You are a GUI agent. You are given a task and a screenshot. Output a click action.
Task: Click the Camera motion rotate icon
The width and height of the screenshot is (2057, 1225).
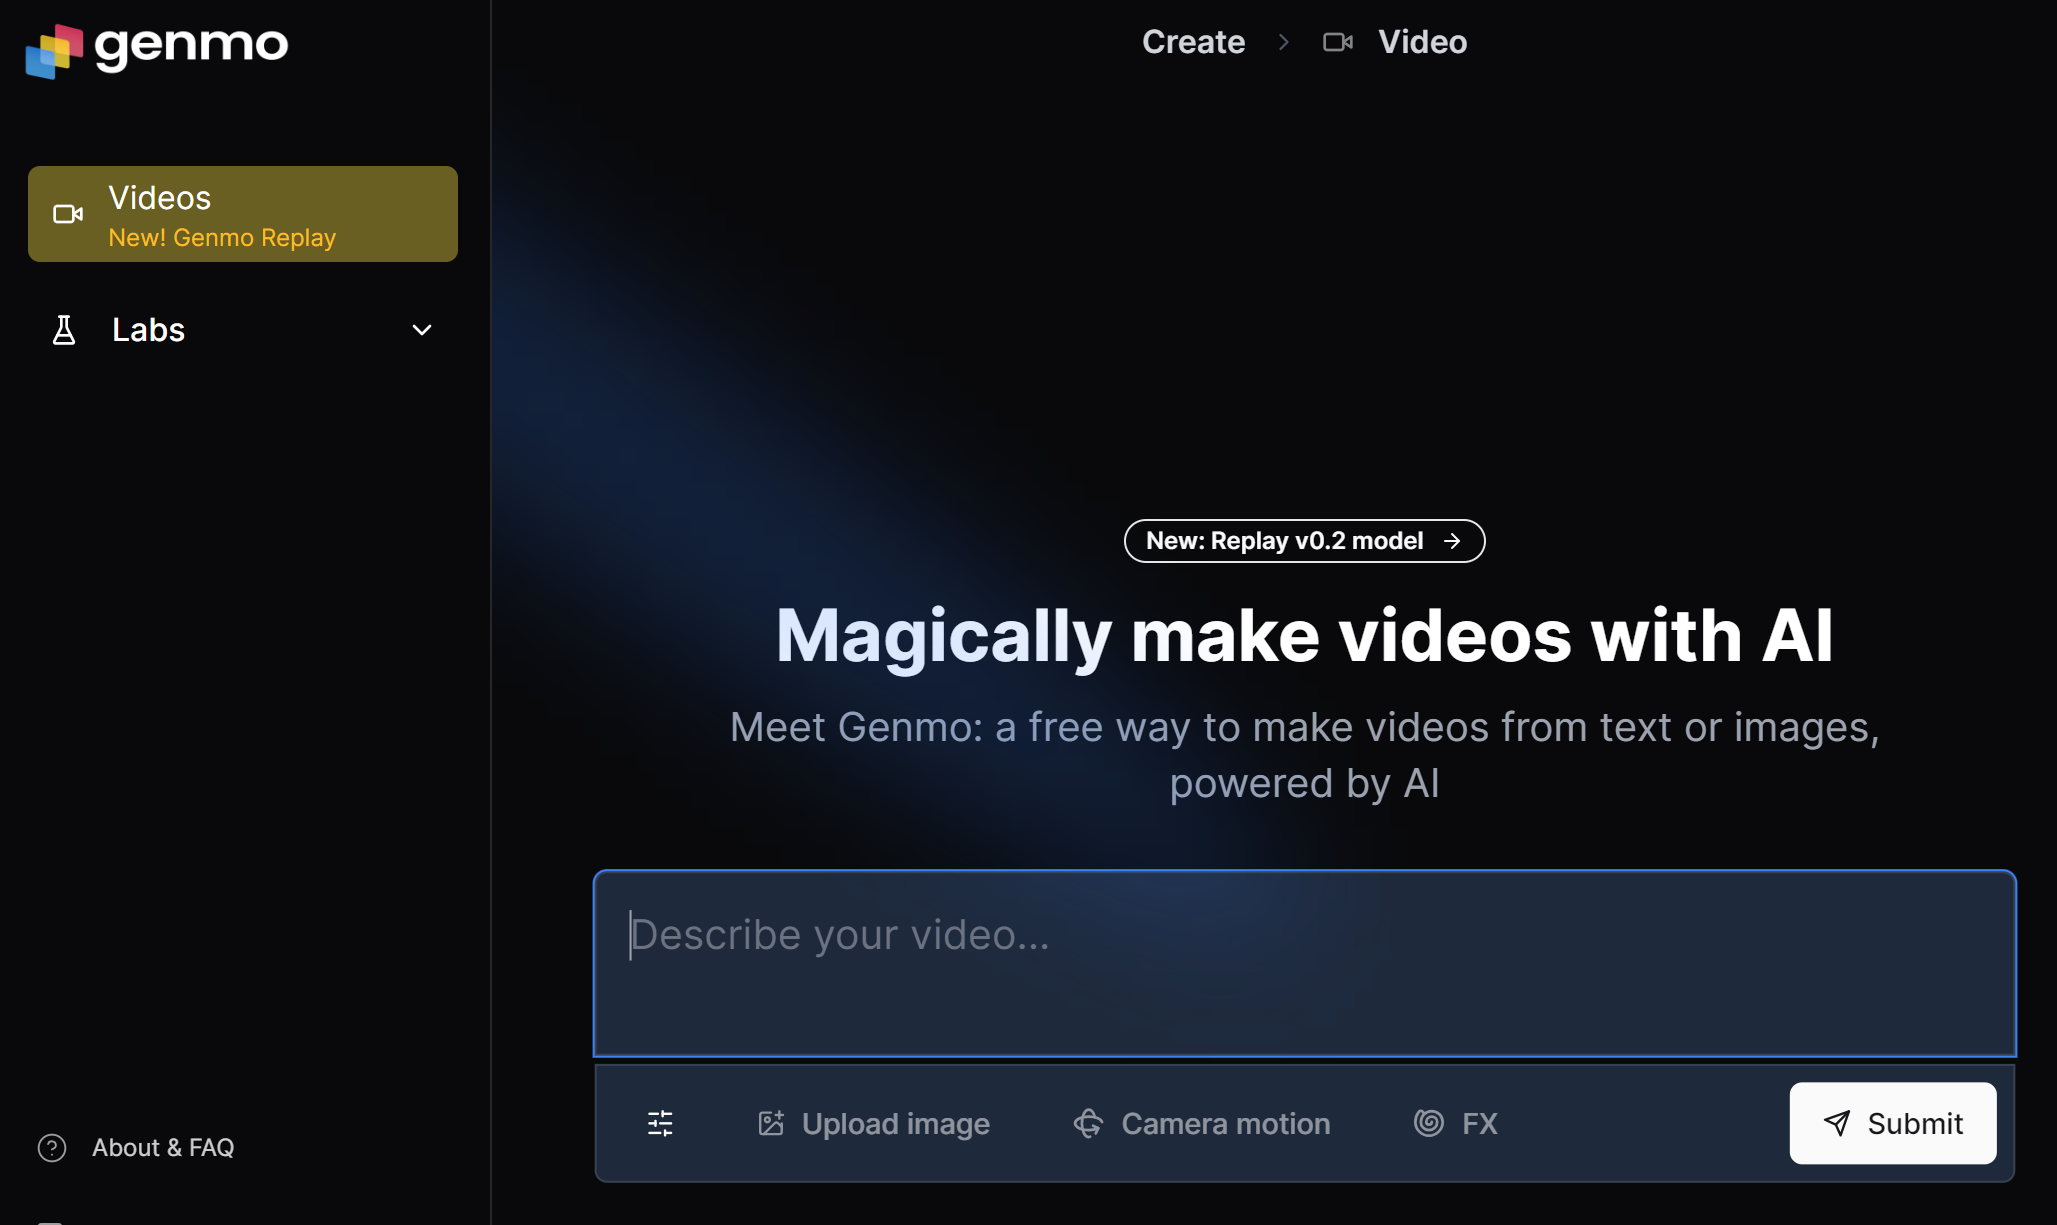point(1088,1123)
